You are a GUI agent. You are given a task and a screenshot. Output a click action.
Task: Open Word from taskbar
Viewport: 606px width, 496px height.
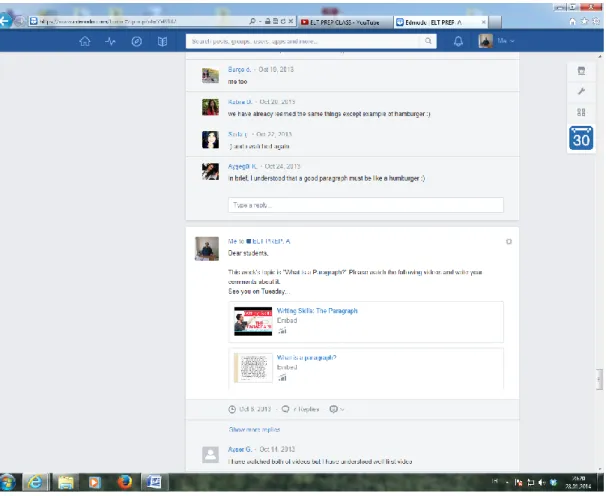tap(154, 482)
